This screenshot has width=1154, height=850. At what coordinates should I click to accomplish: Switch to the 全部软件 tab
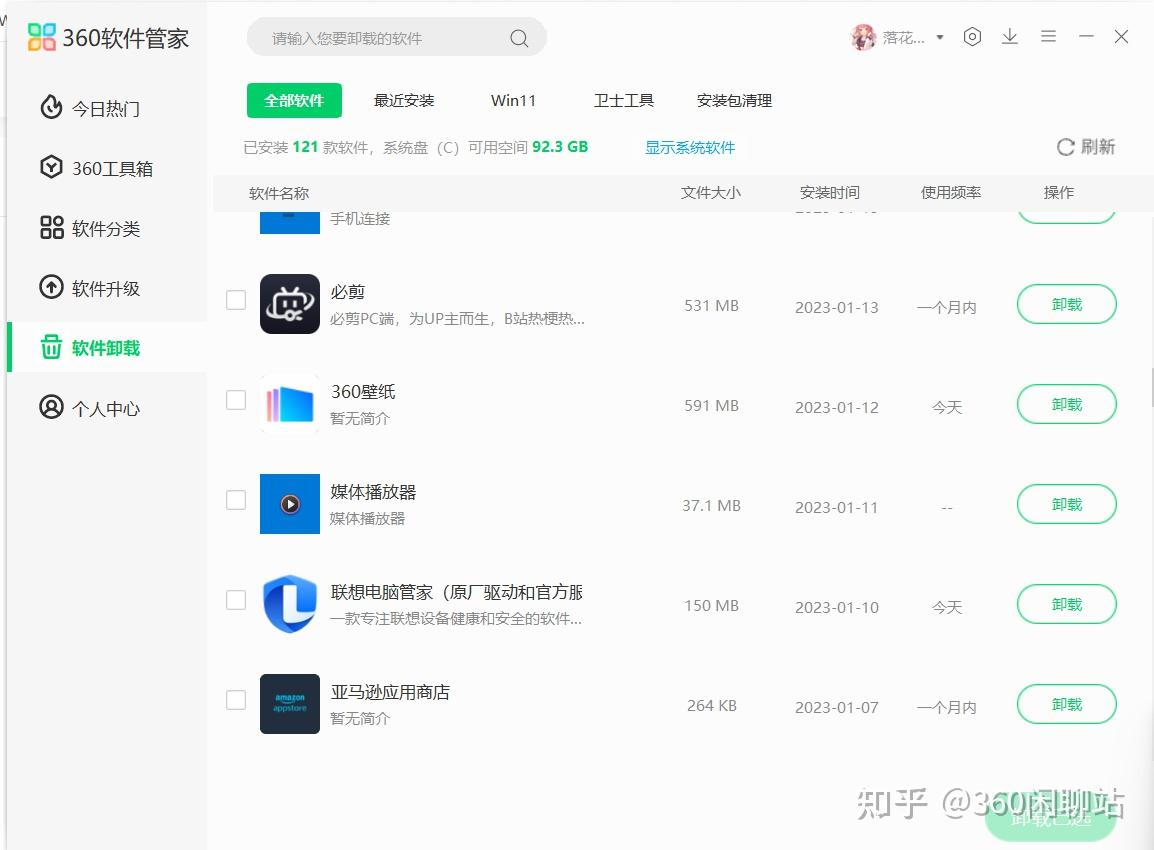tap(294, 100)
